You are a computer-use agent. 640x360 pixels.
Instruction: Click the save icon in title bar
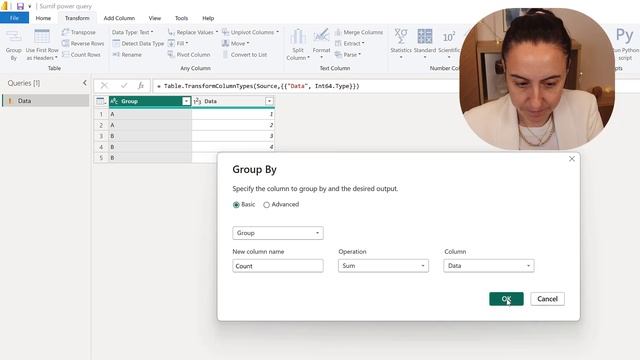(x=20, y=6)
